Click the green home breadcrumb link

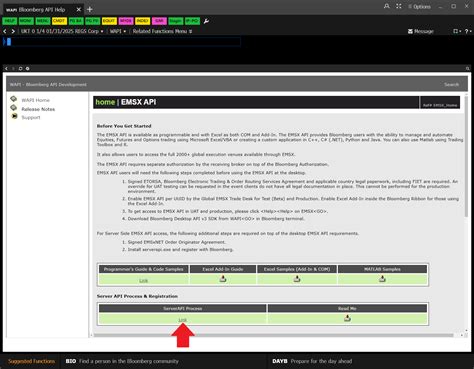pyautogui.click(x=105, y=102)
